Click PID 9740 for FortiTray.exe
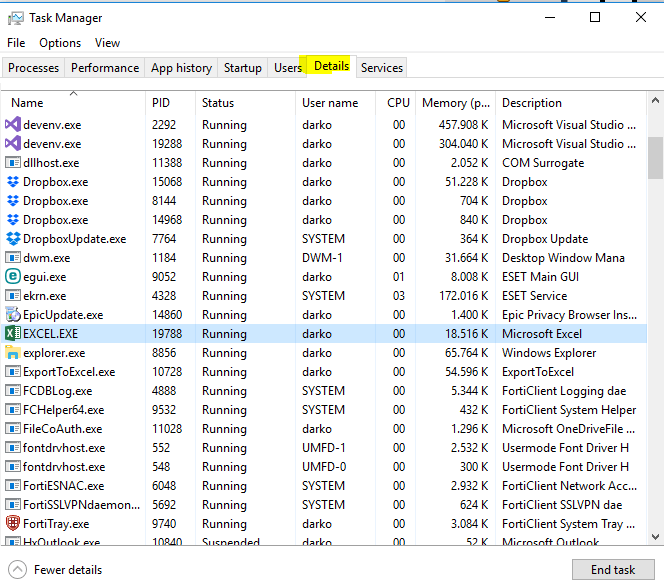 tap(164, 523)
